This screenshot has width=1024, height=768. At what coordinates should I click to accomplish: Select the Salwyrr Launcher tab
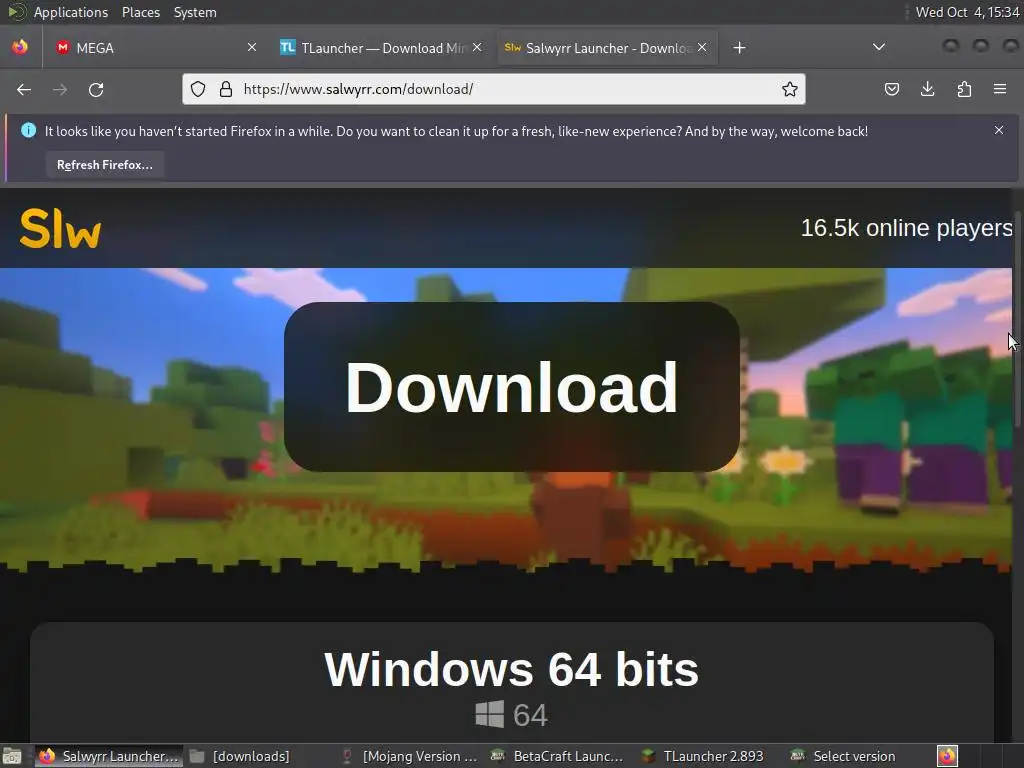607,48
